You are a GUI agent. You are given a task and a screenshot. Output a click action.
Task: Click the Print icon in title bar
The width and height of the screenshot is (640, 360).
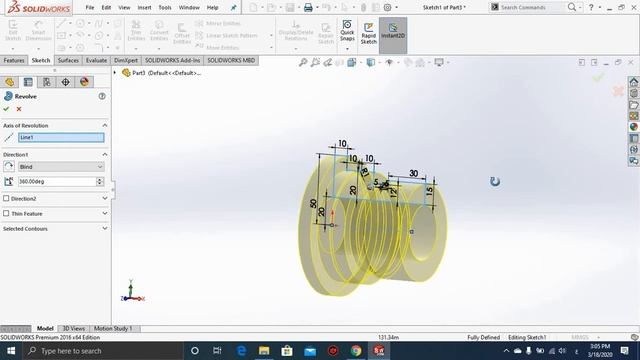pyautogui.click(x=308, y=7)
